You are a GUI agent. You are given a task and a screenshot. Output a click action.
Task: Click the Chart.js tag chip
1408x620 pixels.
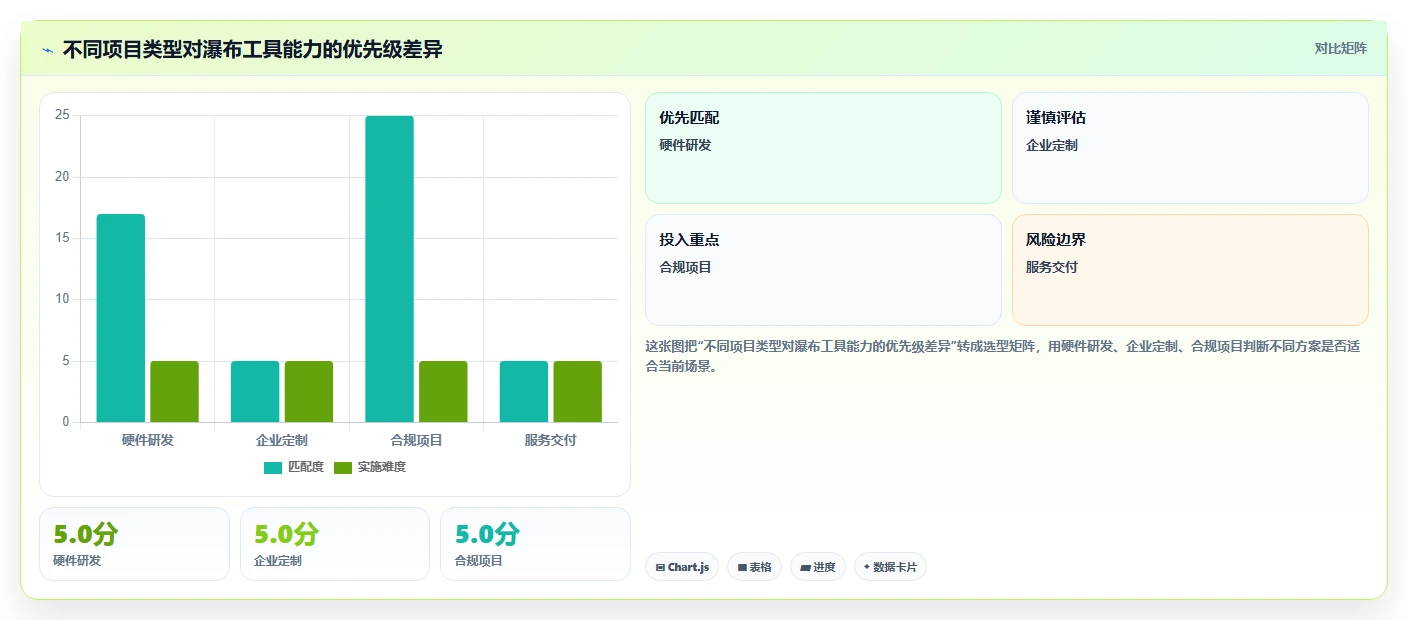[682, 567]
